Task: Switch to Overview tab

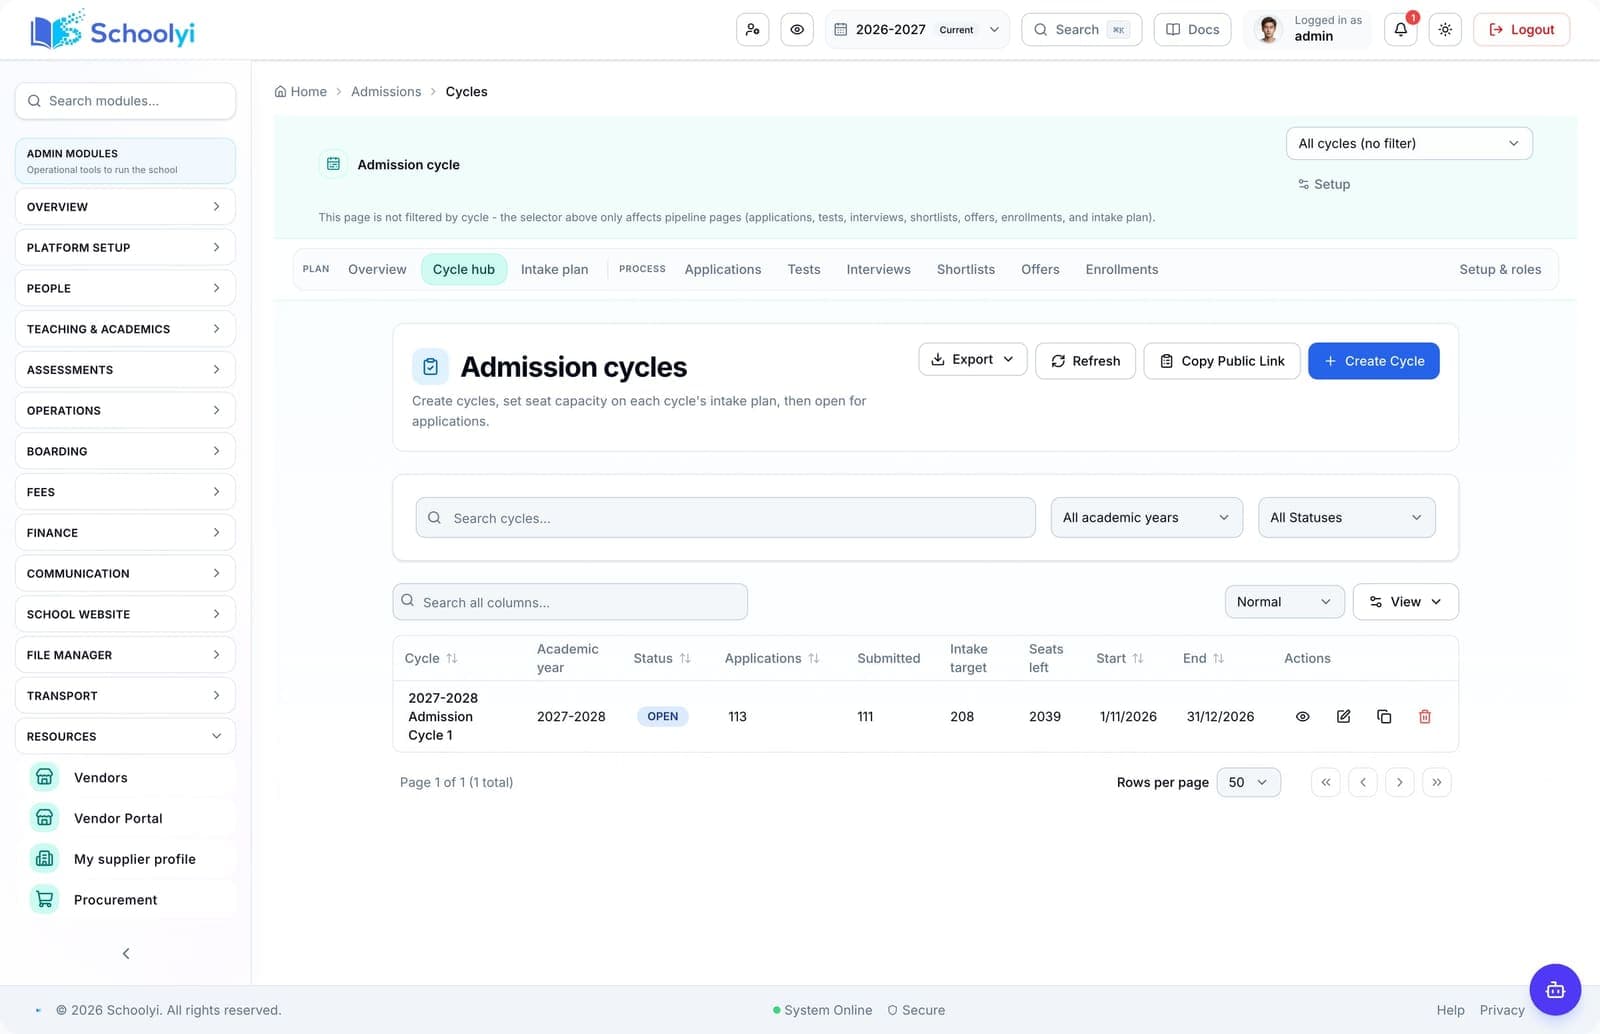Action: point(377,269)
